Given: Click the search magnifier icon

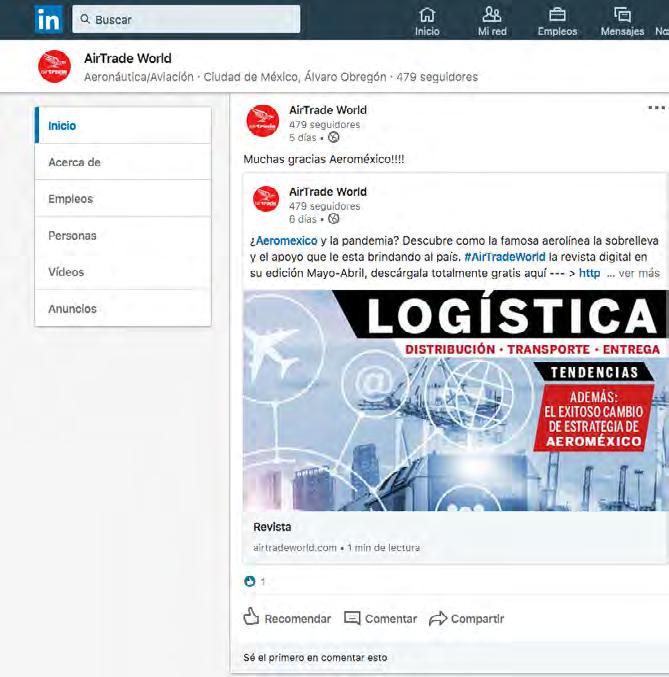Looking at the screenshot, I should (x=85, y=19).
